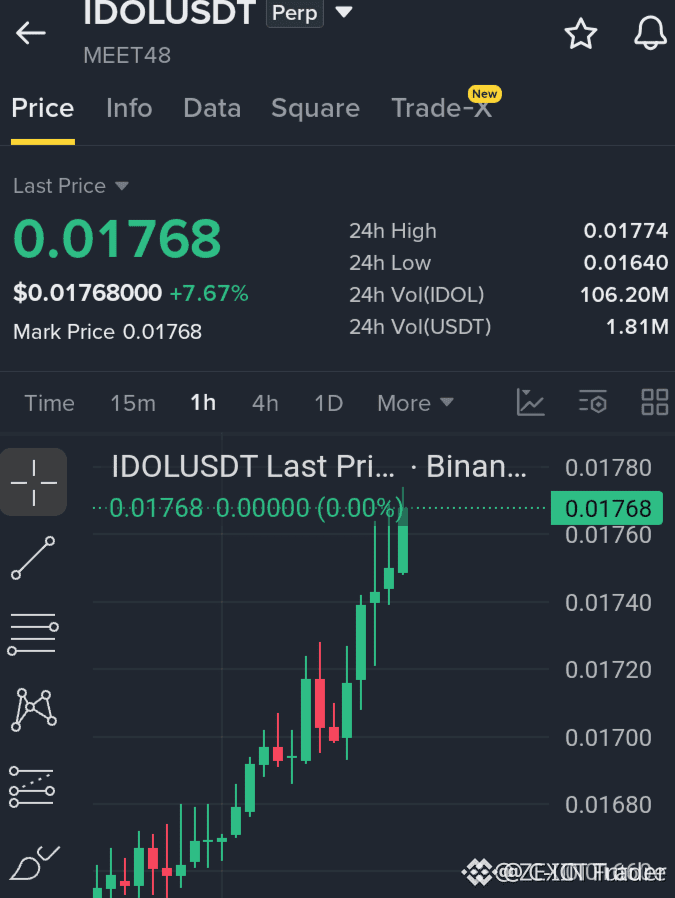Screen dimensions: 675x898
Task: Switch to the Price tab
Action: [43, 108]
